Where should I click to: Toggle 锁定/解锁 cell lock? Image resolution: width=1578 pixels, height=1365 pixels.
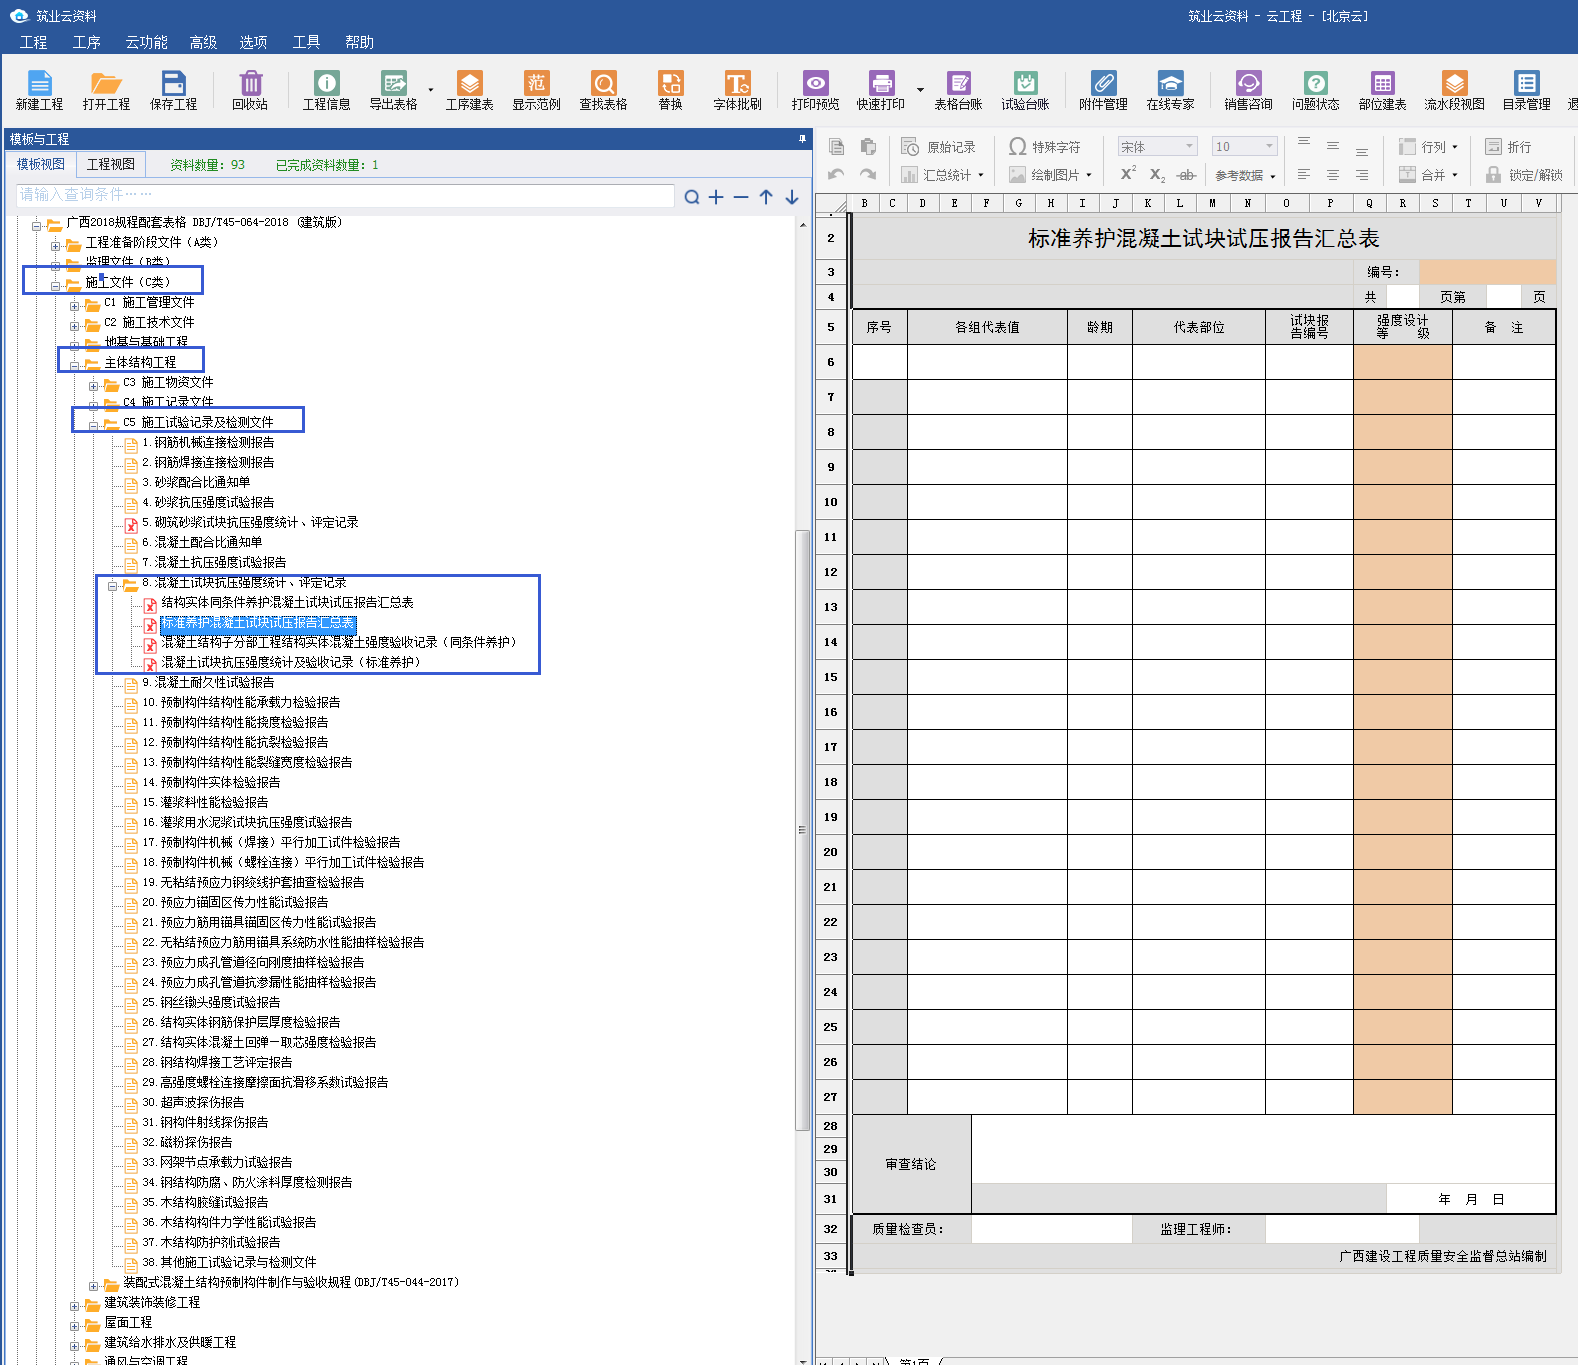(x=1524, y=174)
